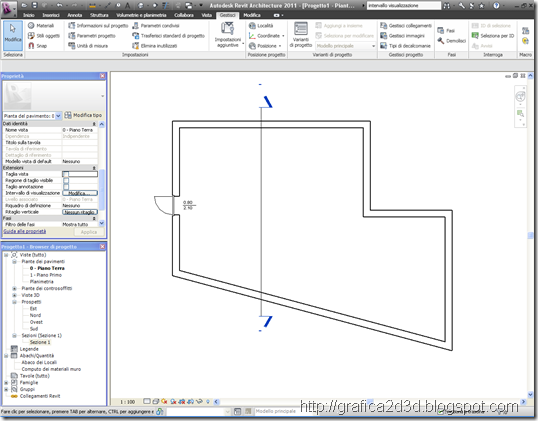538x421 pixels.
Task: Open Parametri condivisi
Action: [x=156, y=26]
